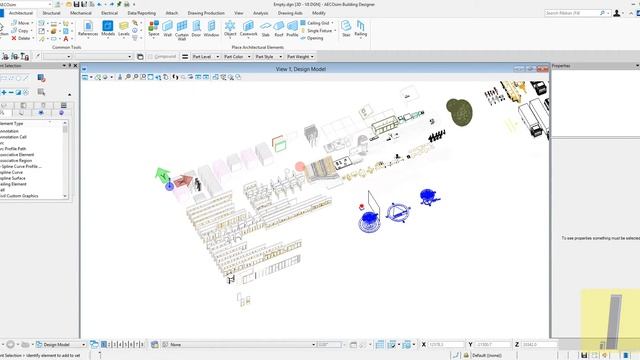The height and width of the screenshot is (360, 640).
Task: Click the Move command
Action: (20, 23)
